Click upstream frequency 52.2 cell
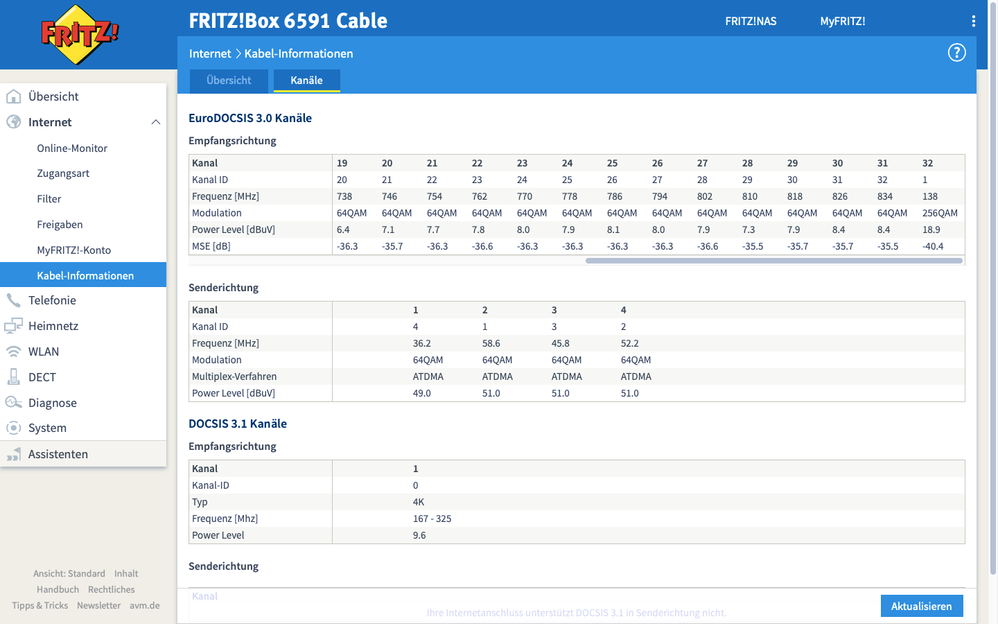The width and height of the screenshot is (998, 624). (x=629, y=343)
